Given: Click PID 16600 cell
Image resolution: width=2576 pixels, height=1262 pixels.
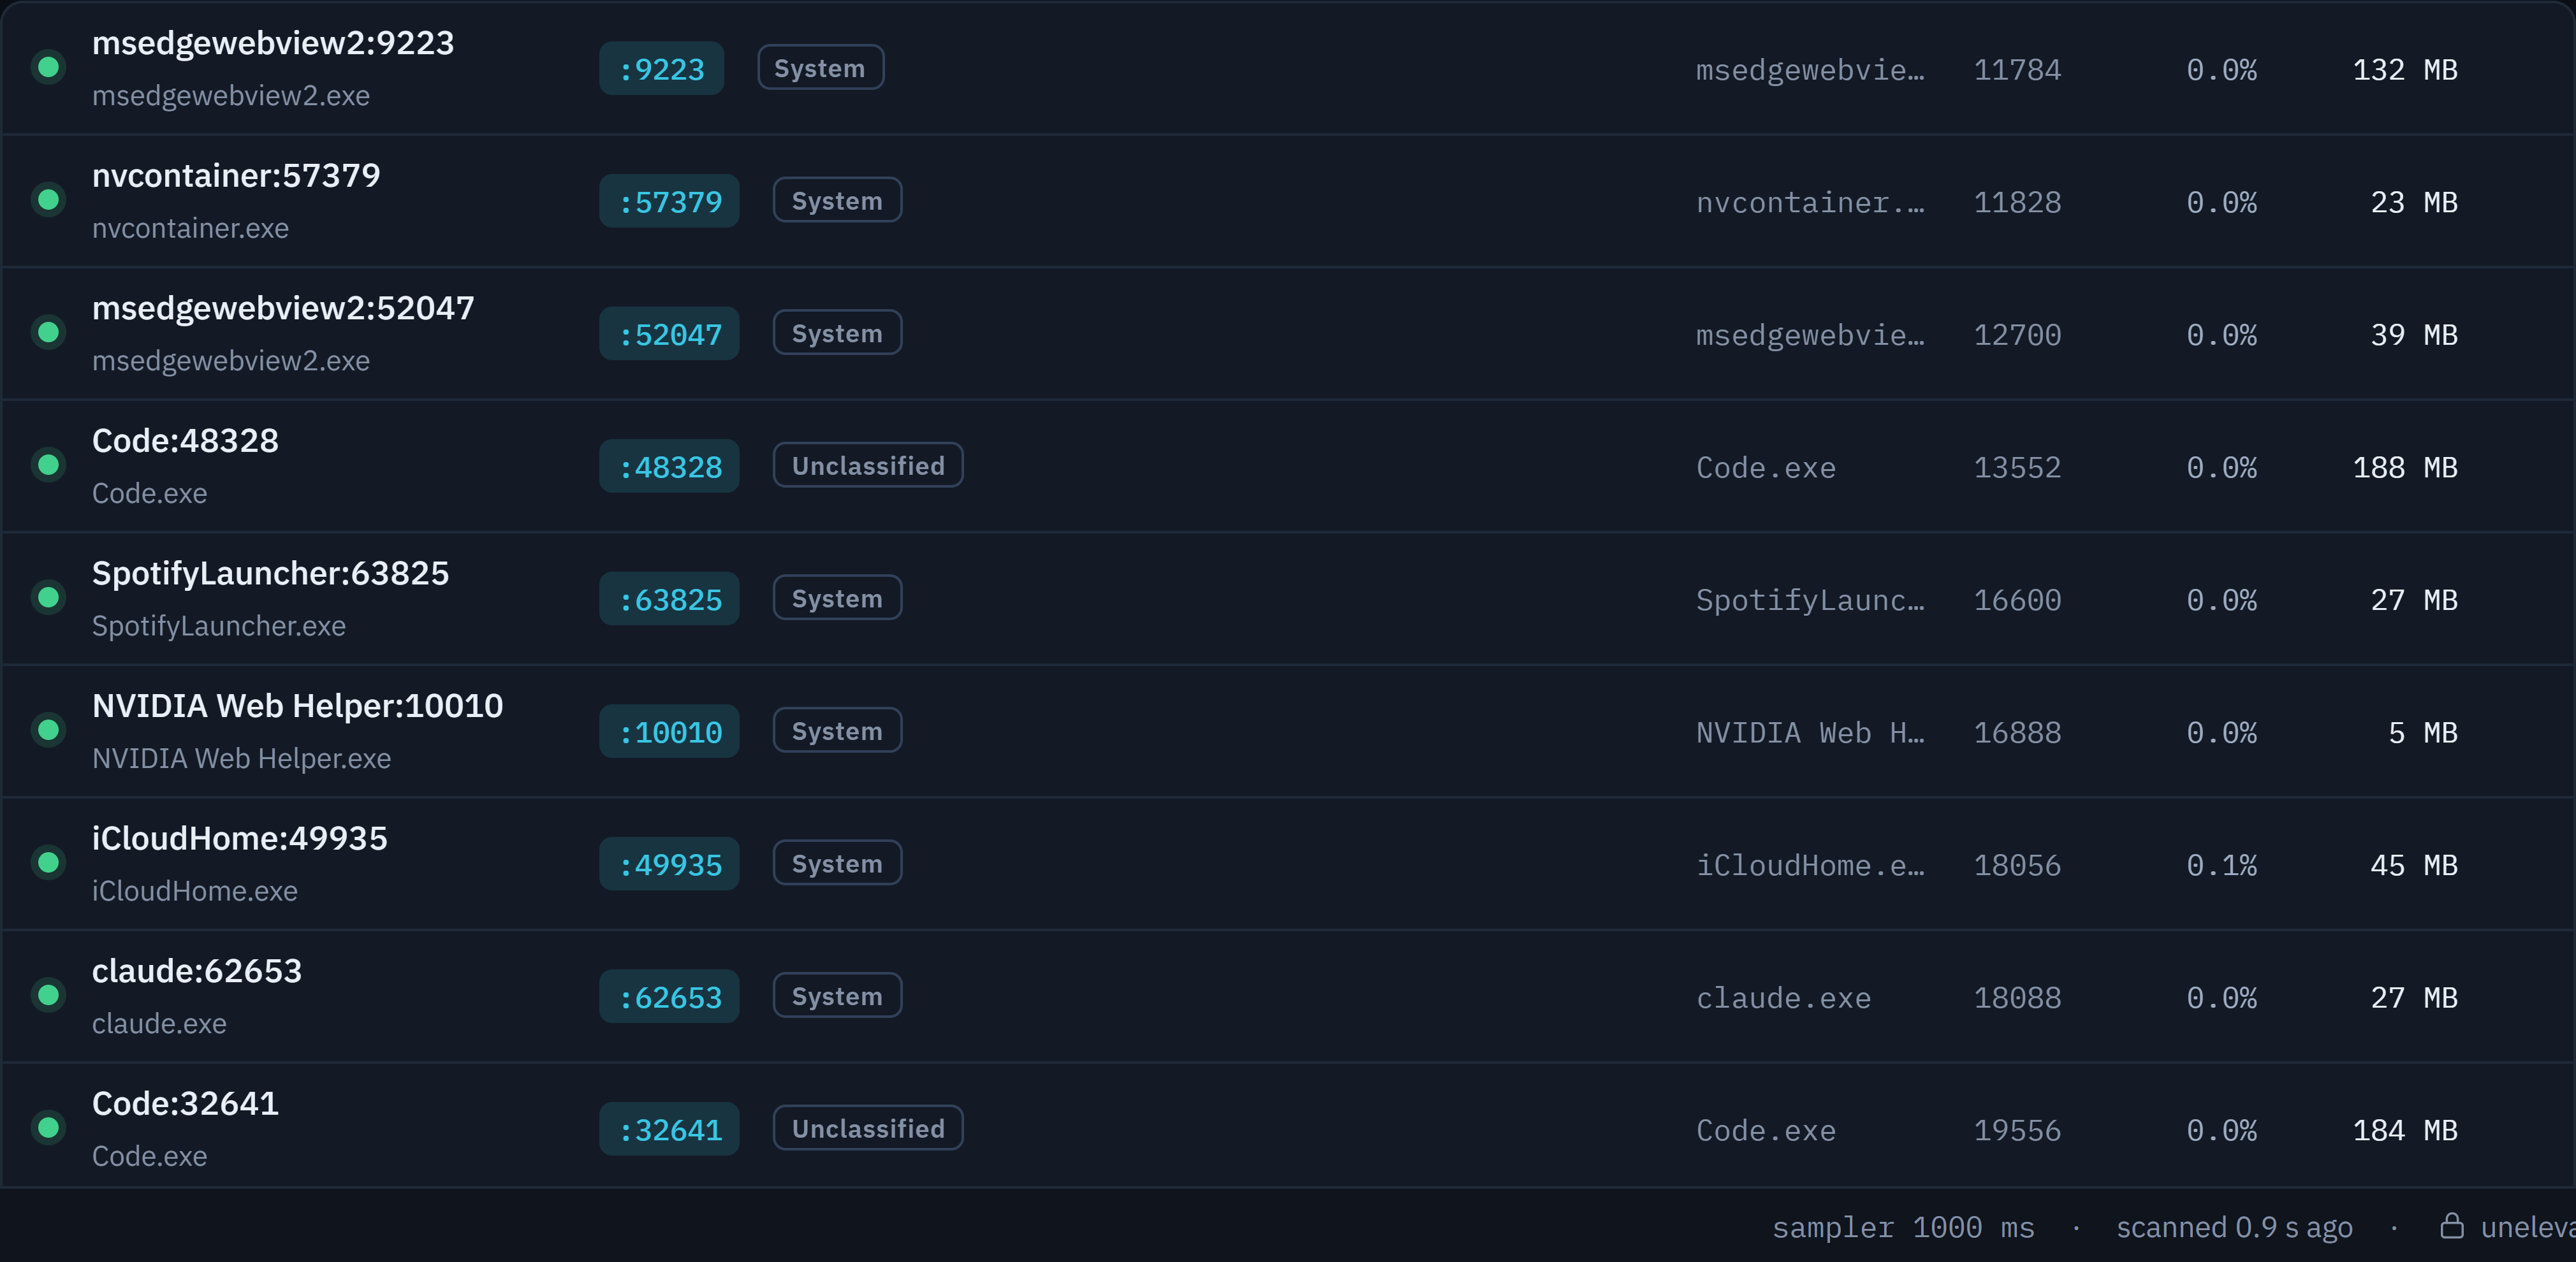Looking at the screenshot, I should coord(2017,600).
